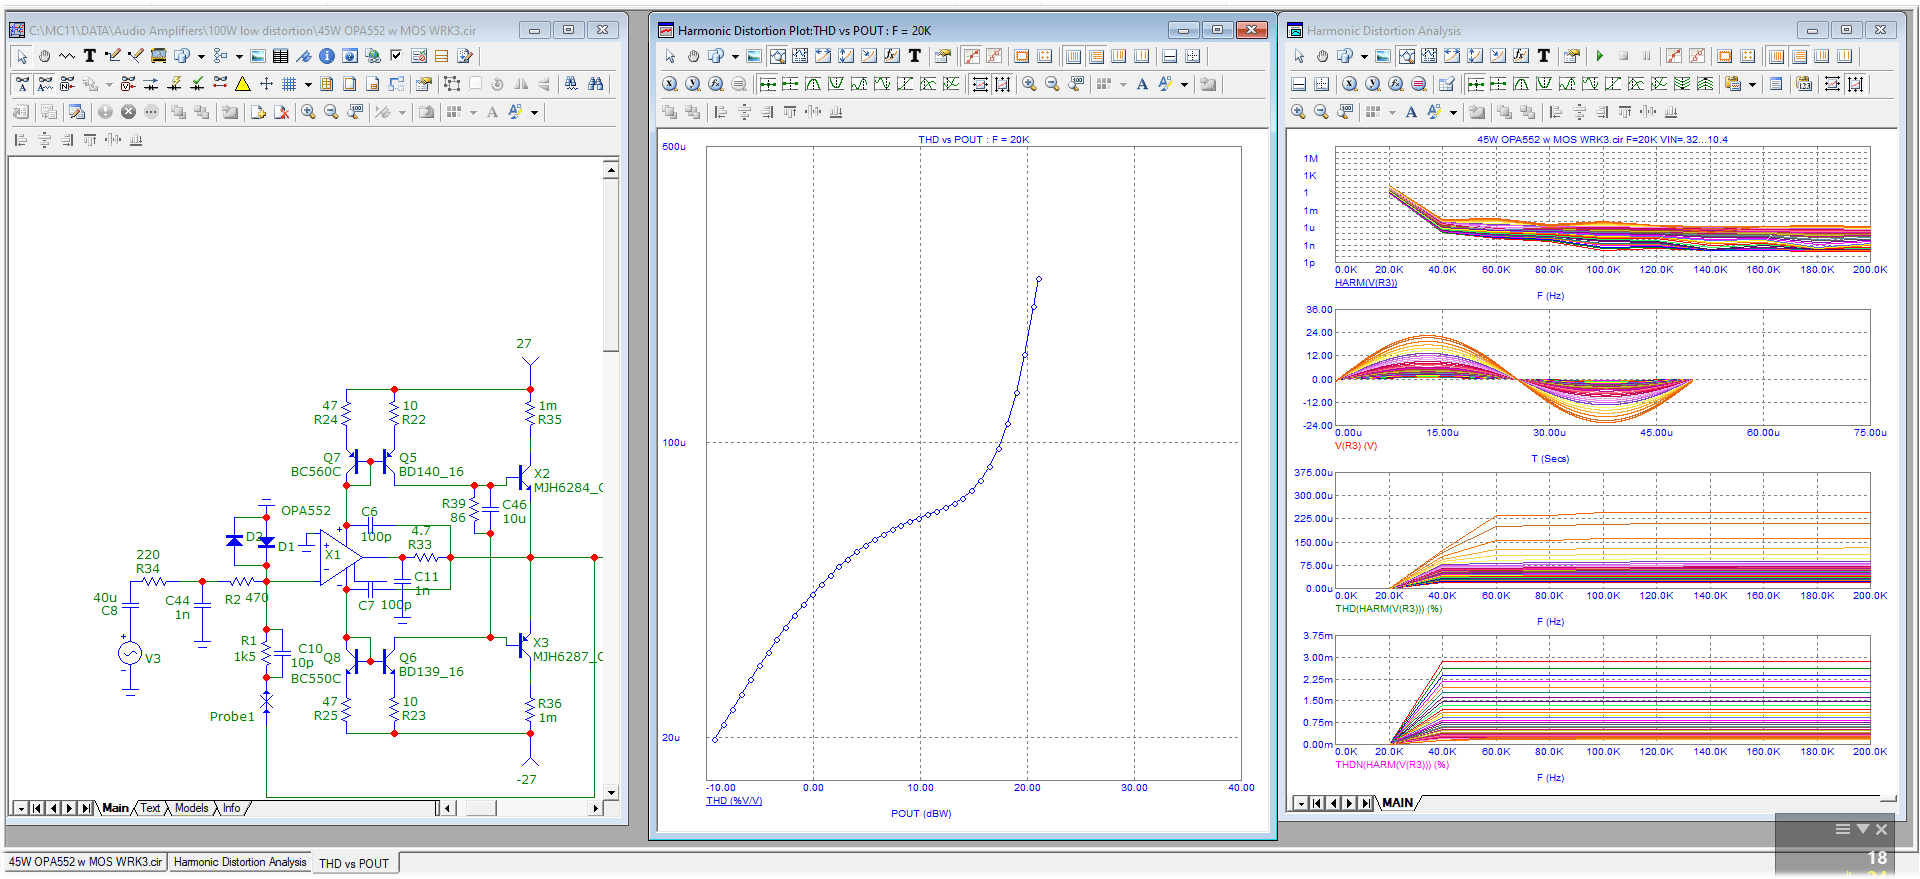Open the font color dropdown arrow in the schematic window

pos(534,112)
